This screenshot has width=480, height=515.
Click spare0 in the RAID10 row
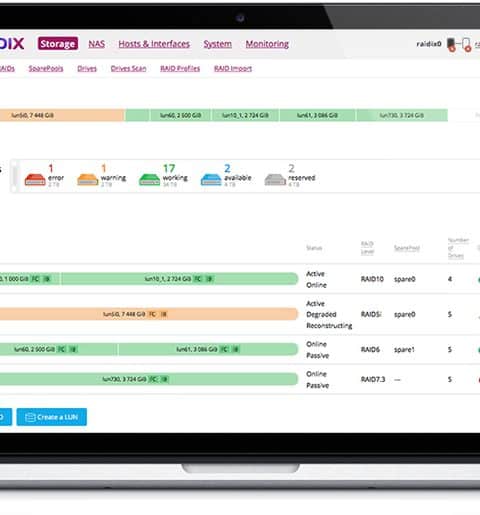point(405,279)
